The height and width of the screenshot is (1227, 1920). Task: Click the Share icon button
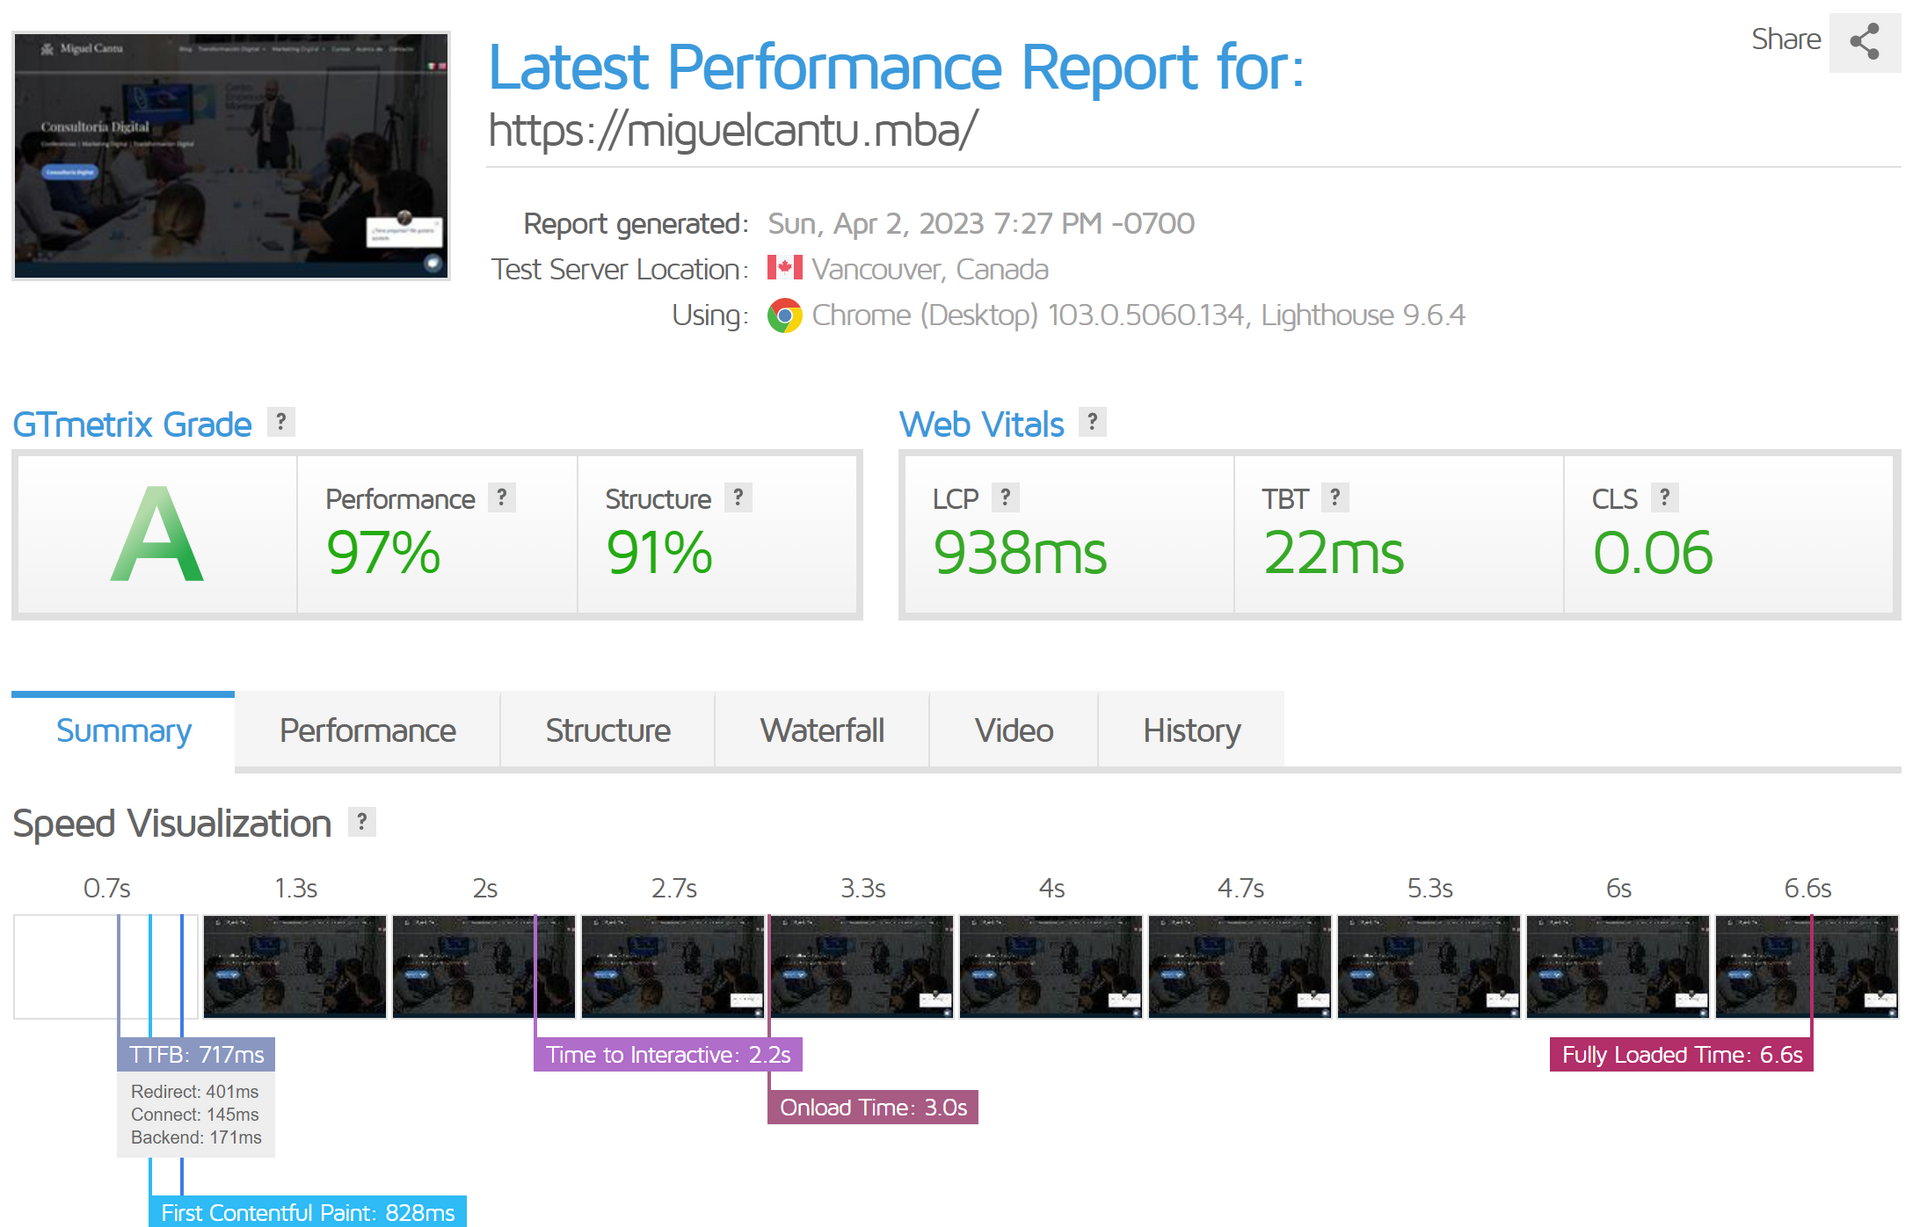1864,42
